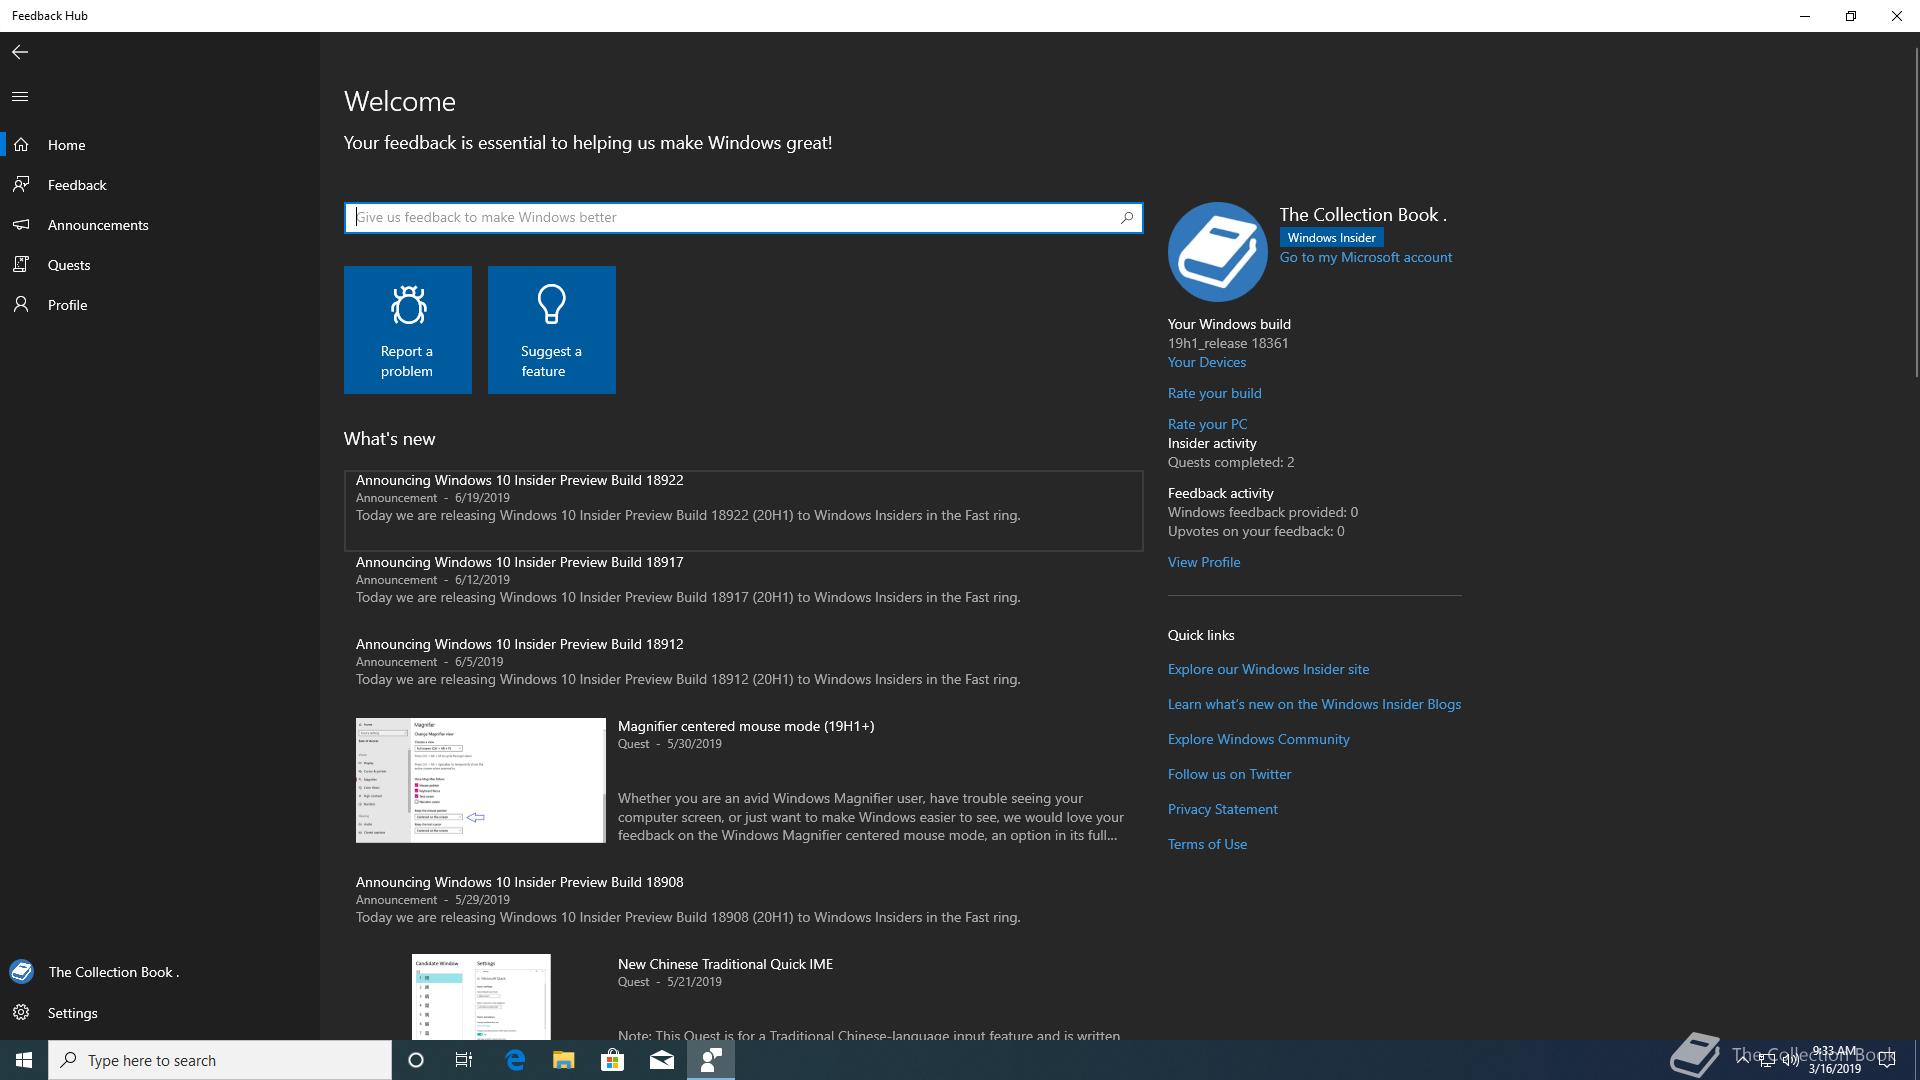Viewport: 1920px width, 1080px height.
Task: Click the Magnifier quest thumbnail
Action: pyautogui.click(x=481, y=780)
